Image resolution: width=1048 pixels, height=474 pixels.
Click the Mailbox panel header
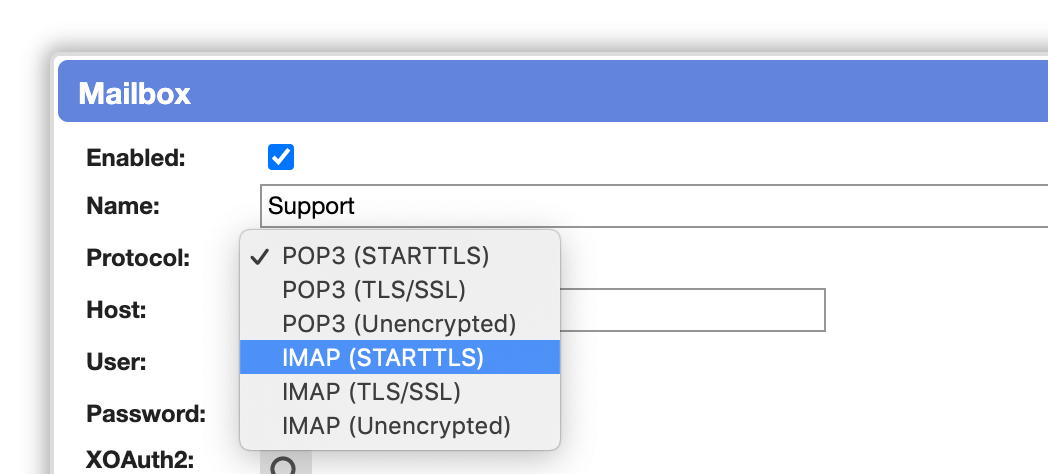[553, 92]
